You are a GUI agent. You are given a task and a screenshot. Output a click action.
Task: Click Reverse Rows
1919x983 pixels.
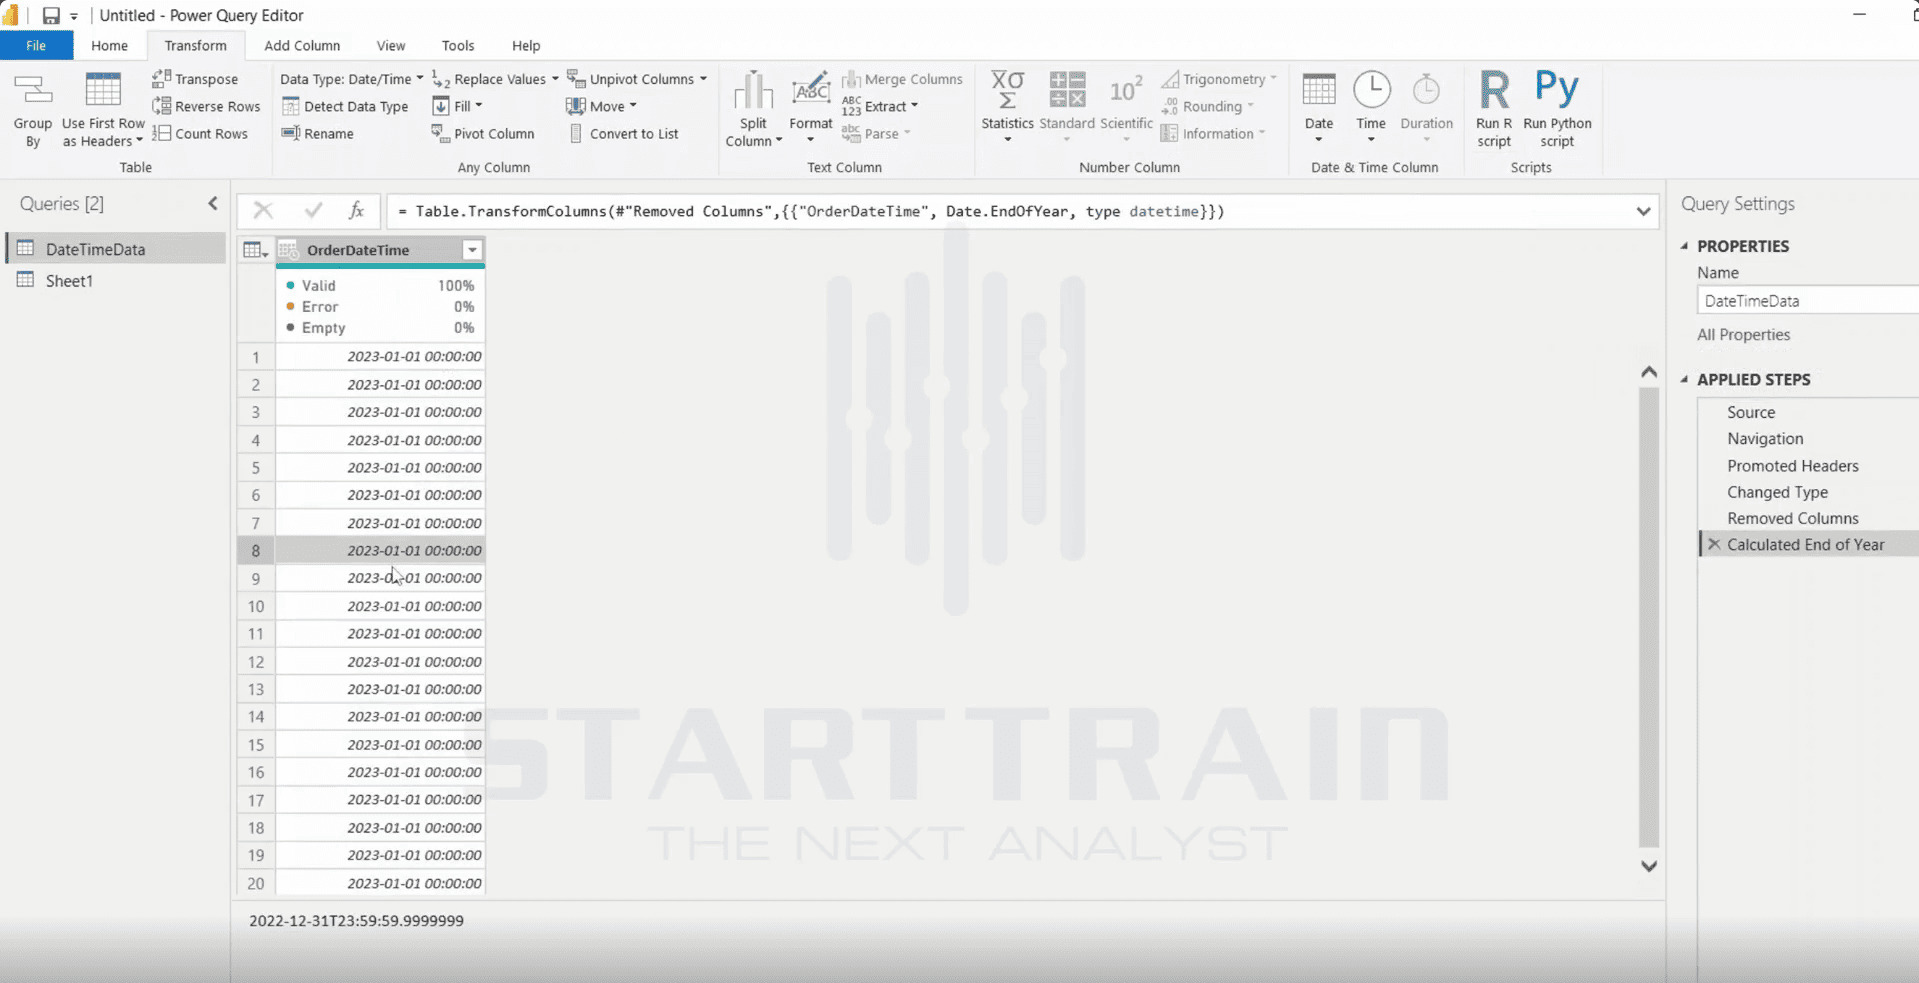click(x=207, y=106)
